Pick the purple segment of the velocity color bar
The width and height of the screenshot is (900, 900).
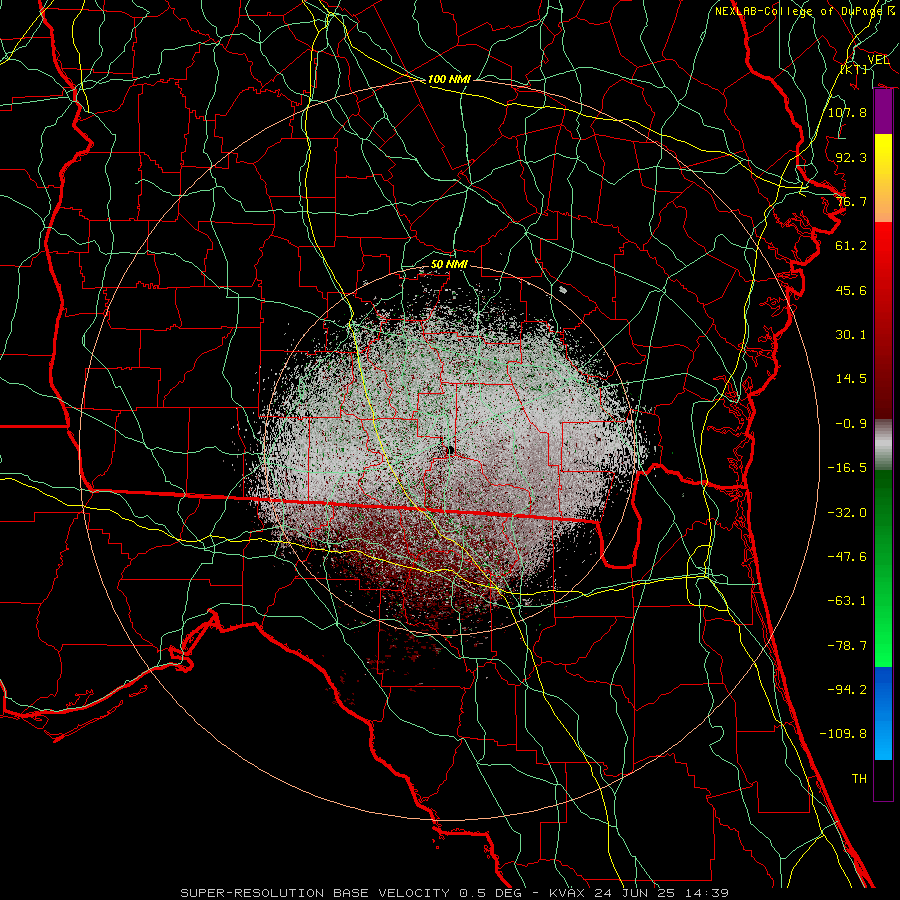(x=883, y=112)
